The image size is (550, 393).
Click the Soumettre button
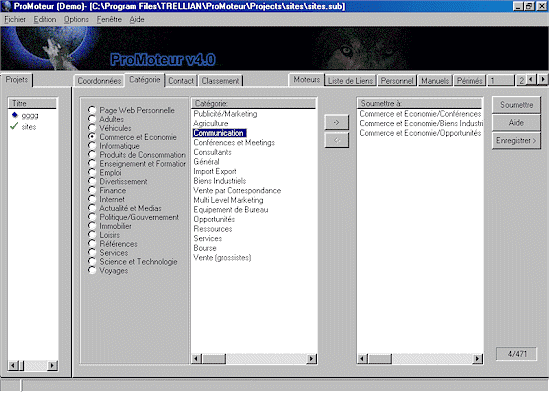(516, 105)
